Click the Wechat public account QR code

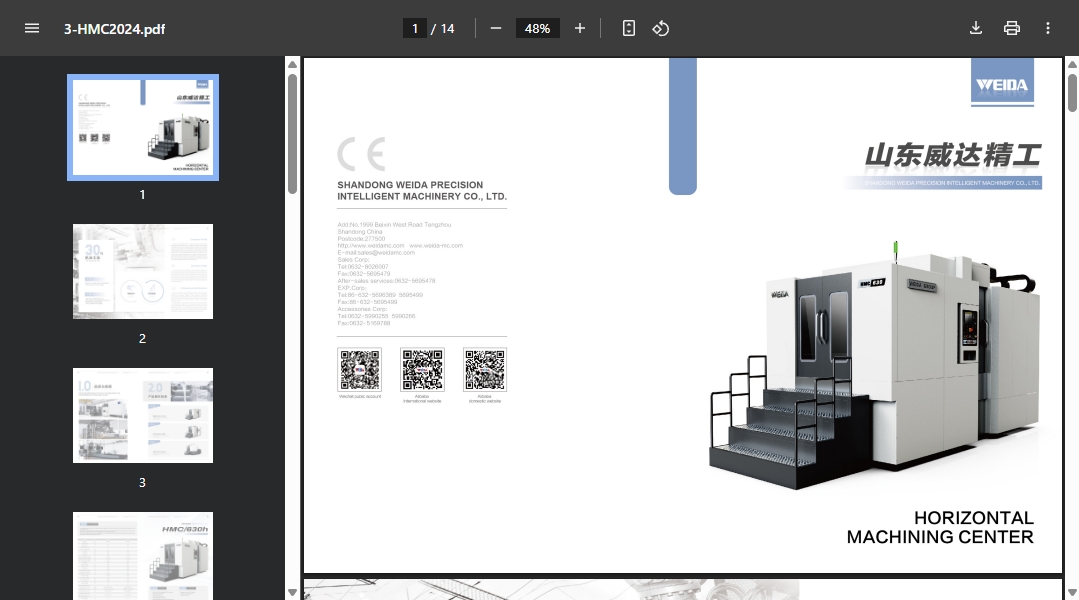[x=360, y=370]
